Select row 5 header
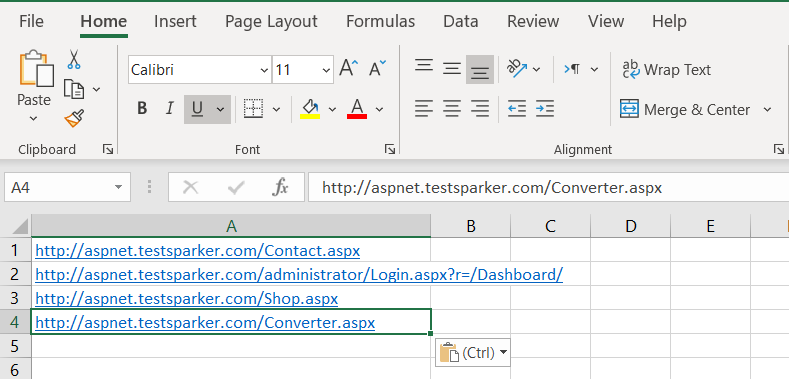 pos(15,346)
